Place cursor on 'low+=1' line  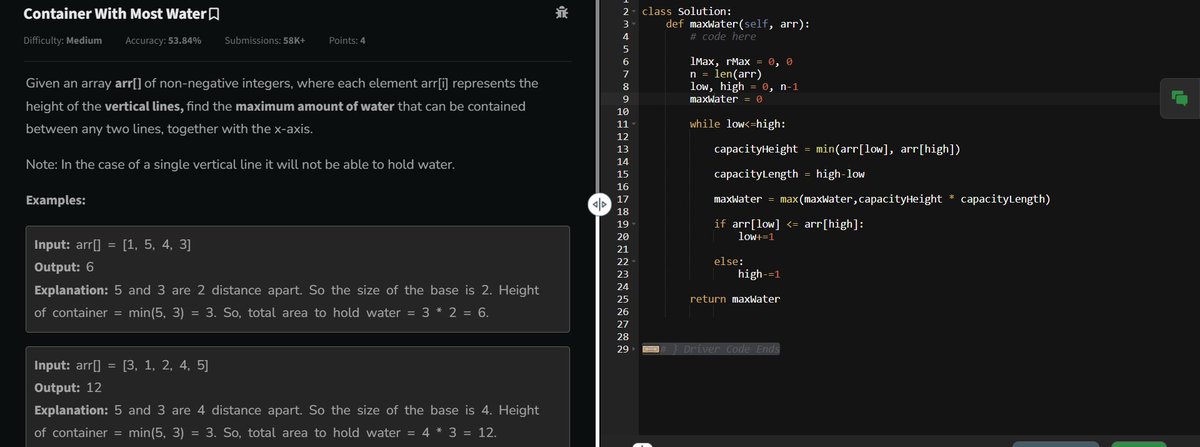pyautogui.click(x=757, y=236)
